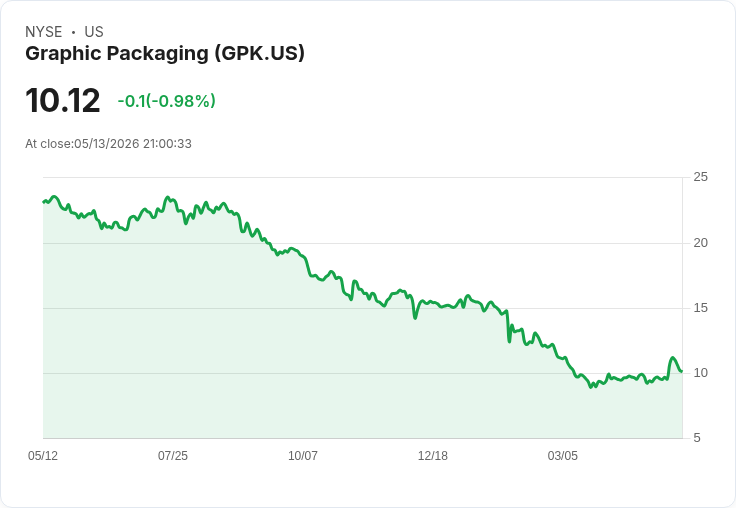The height and width of the screenshot is (508, 736).
Task: Click the current price 10.12
Action: (63, 100)
